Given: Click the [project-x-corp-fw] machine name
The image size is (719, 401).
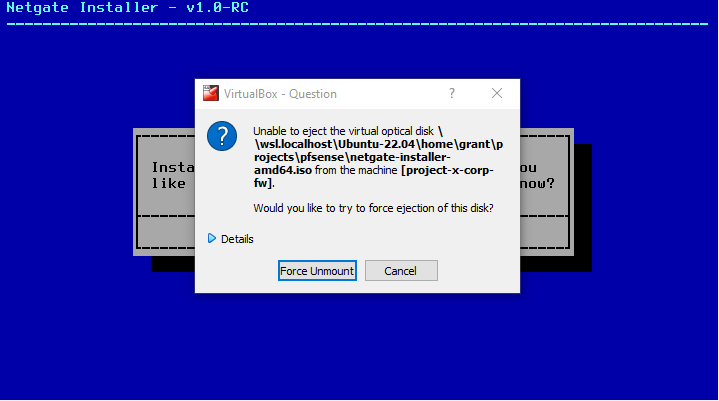Looking at the screenshot, I should click(x=374, y=176).
